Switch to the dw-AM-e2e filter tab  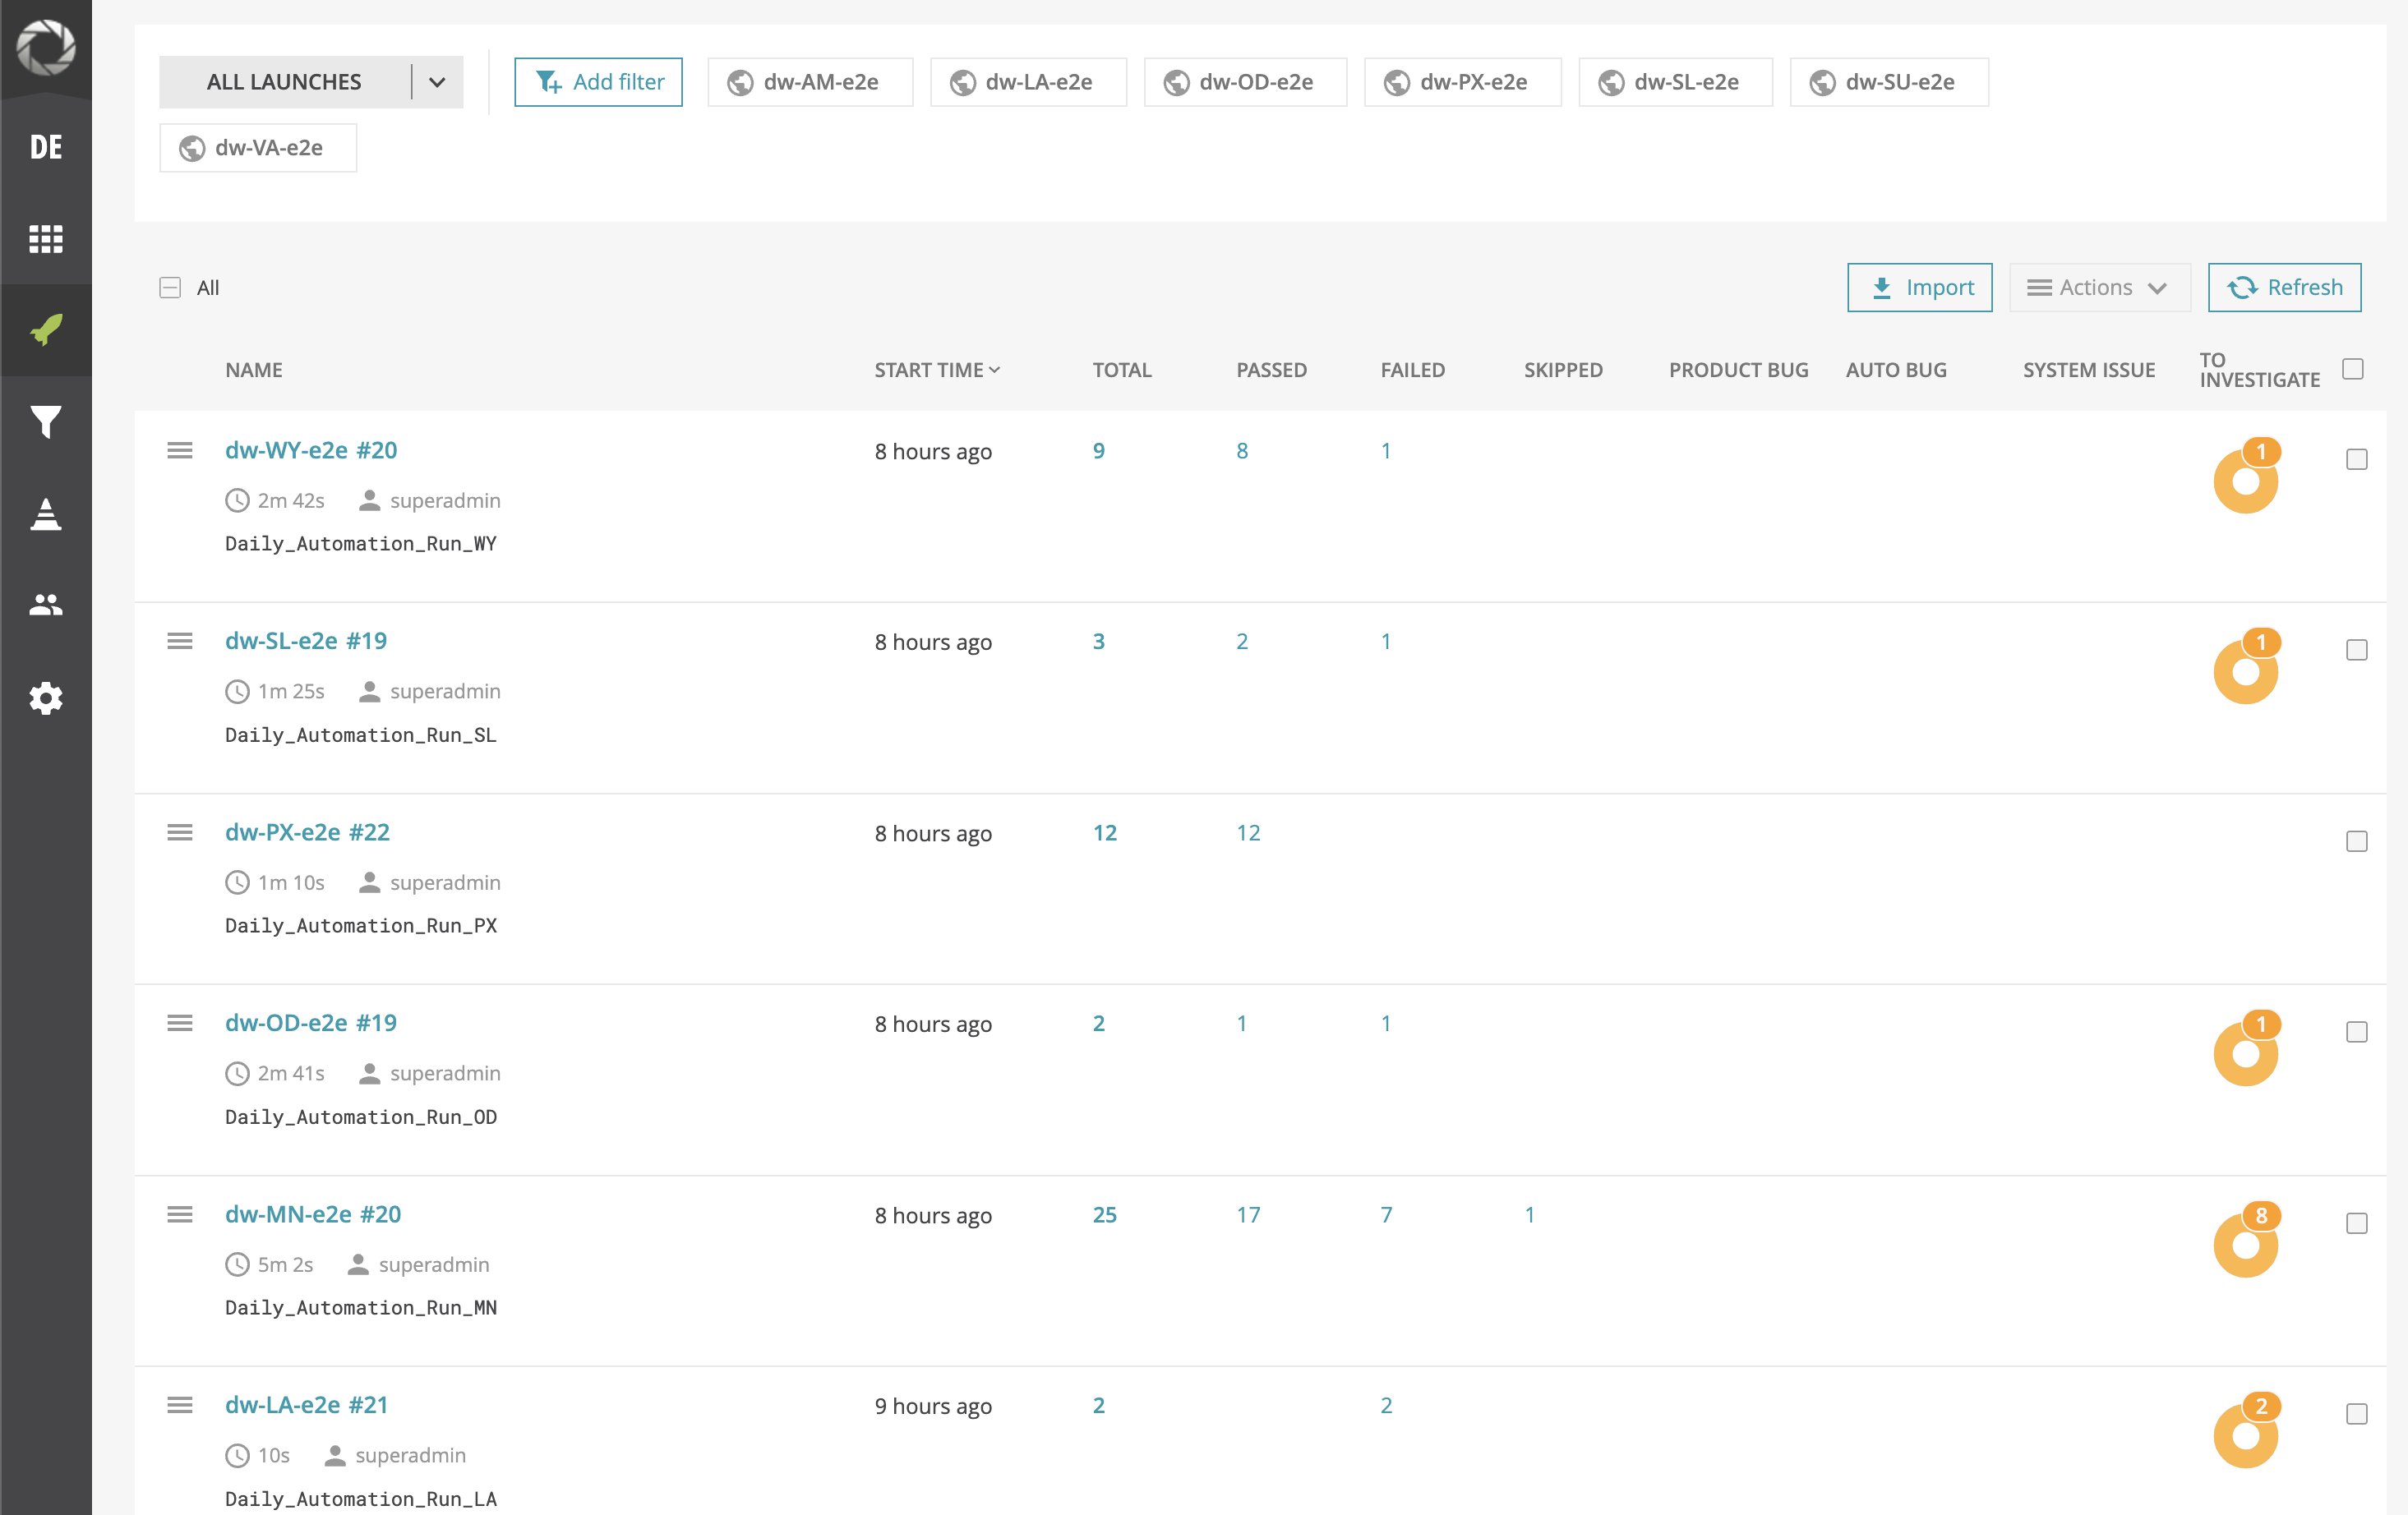point(810,82)
